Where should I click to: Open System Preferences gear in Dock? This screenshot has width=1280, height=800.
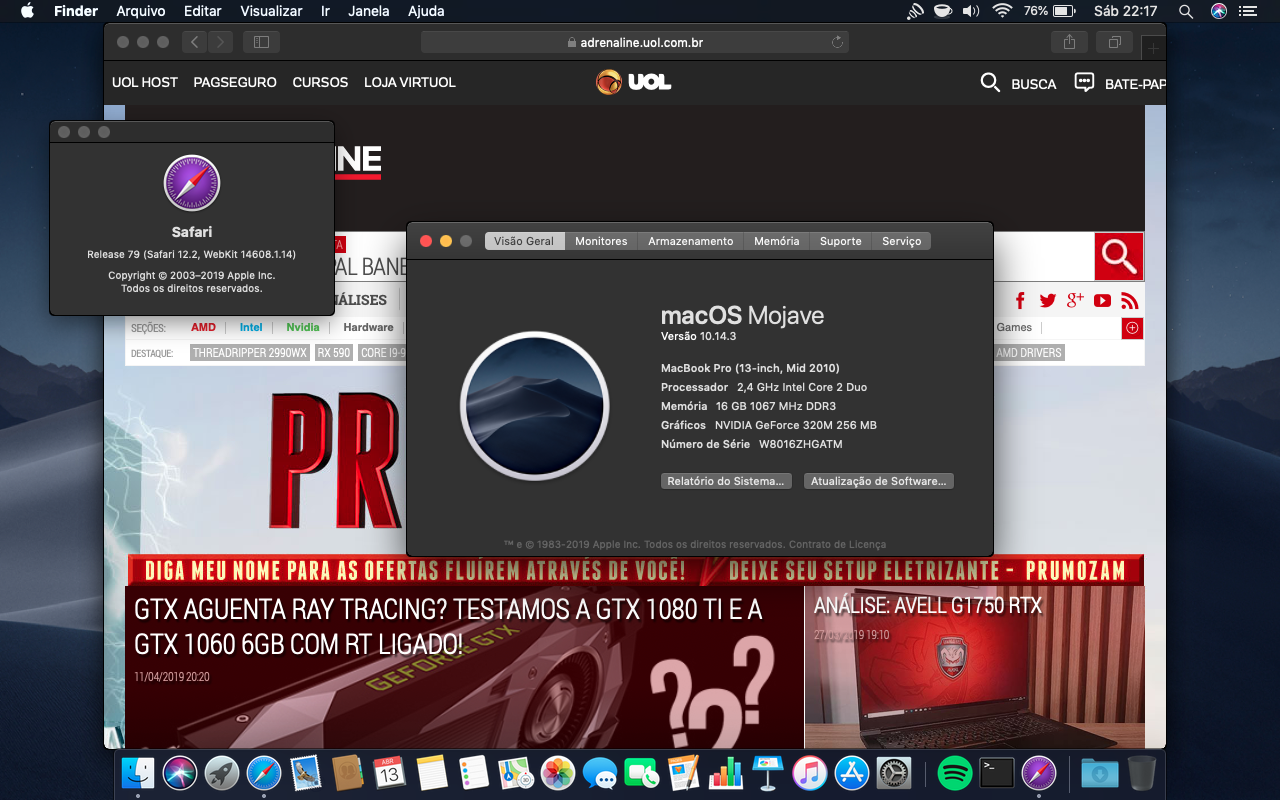click(x=893, y=773)
